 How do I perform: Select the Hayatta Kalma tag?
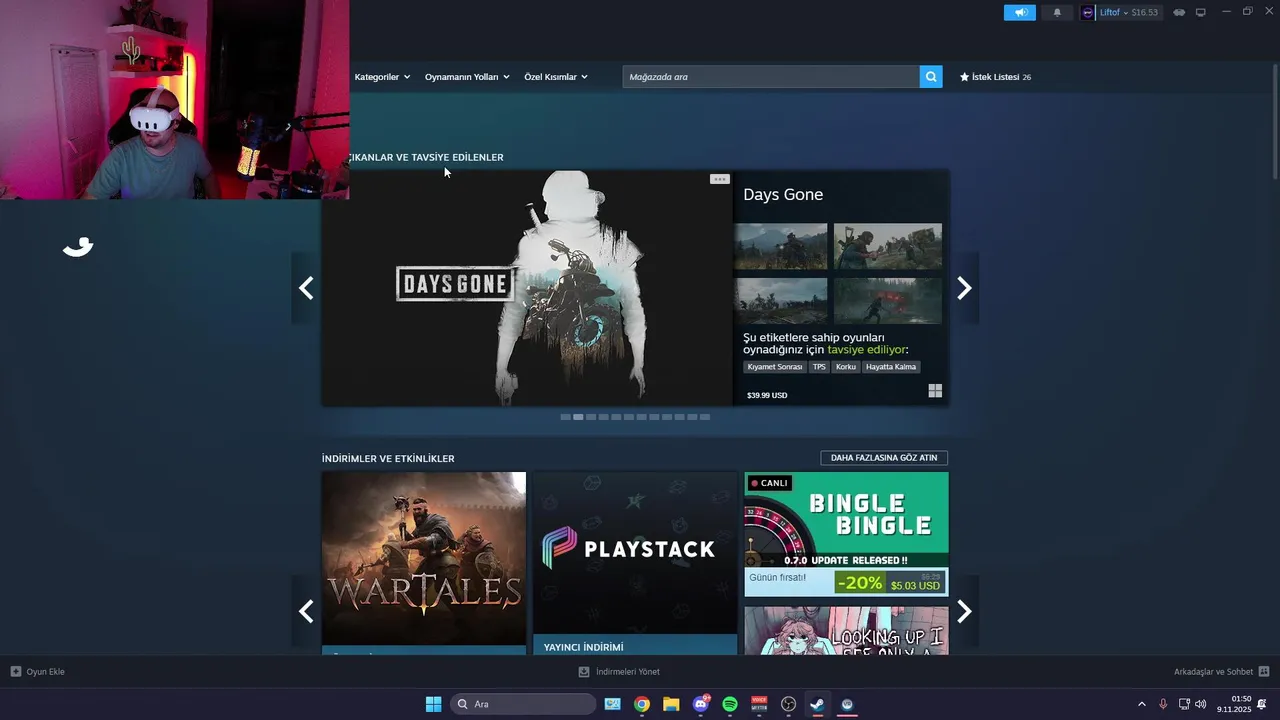click(x=891, y=367)
